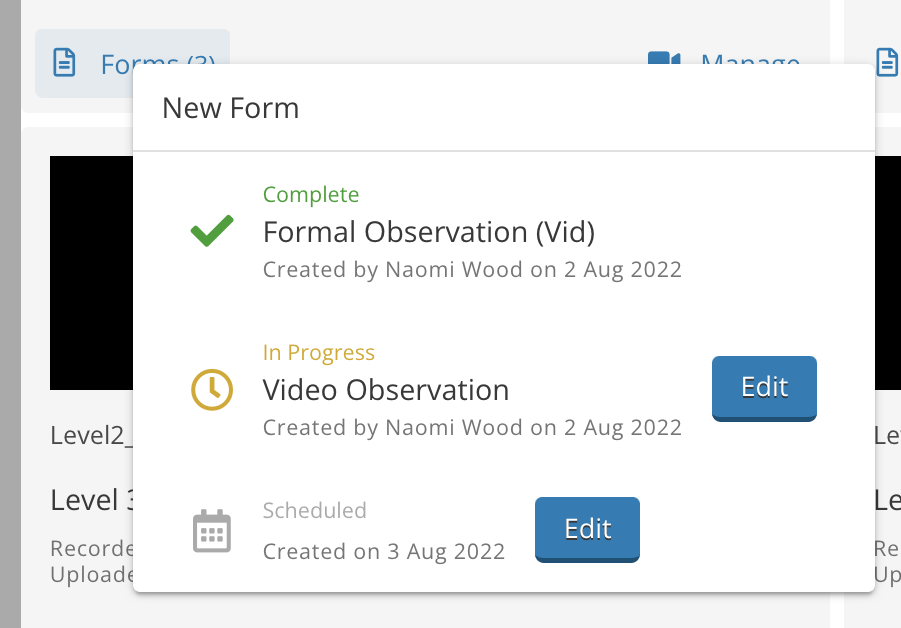The height and width of the screenshot is (628, 901).
Task: Click the Created on 3 Aug 2022 text
Action: 384,552
